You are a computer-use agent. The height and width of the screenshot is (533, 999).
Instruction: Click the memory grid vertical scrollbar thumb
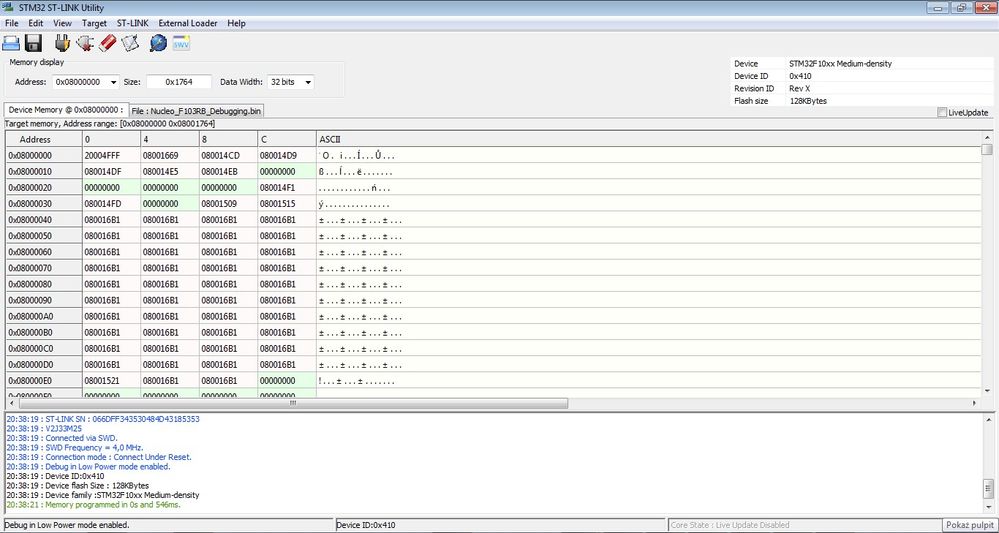coord(987,149)
